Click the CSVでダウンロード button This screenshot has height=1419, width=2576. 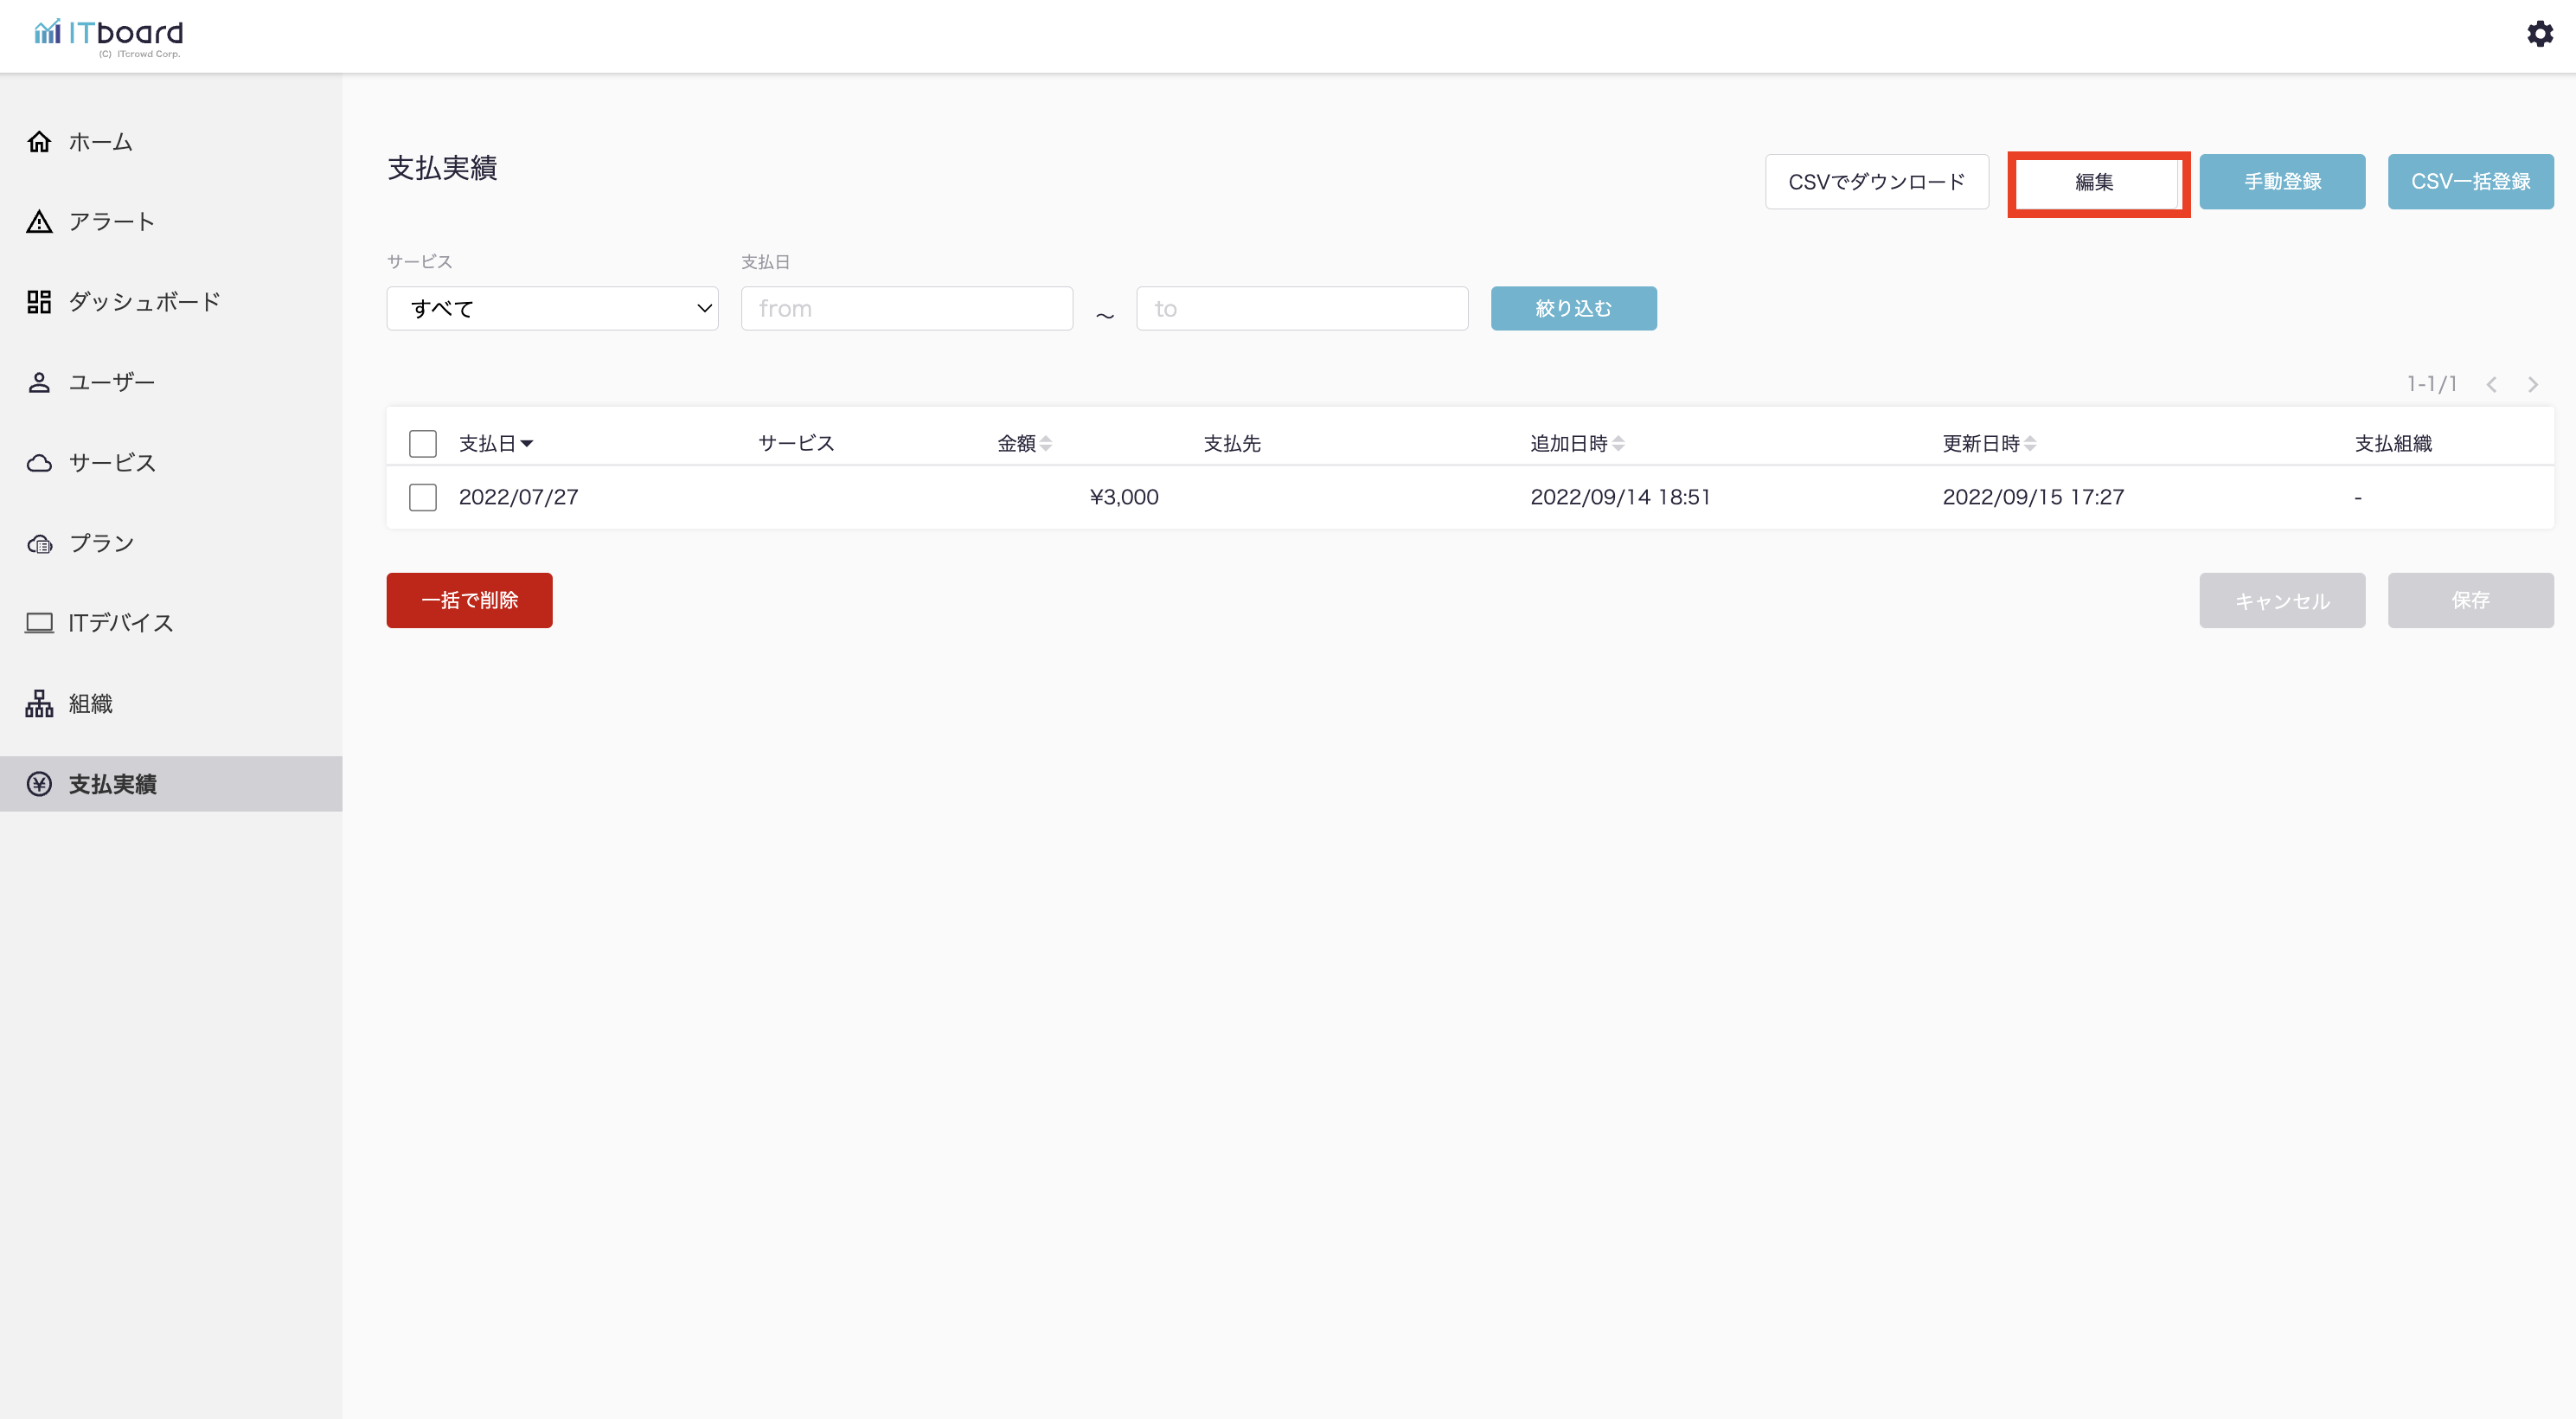(1876, 182)
